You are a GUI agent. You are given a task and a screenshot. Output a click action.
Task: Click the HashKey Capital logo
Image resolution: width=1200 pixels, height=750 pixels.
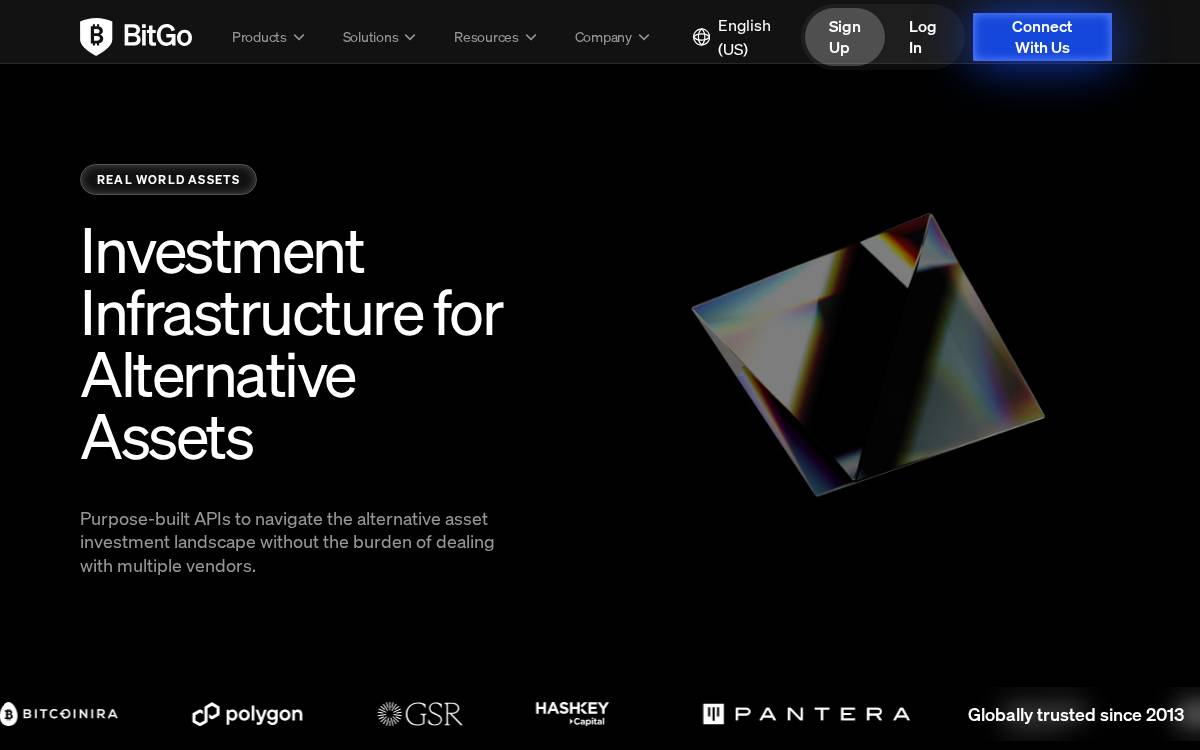[x=572, y=713]
